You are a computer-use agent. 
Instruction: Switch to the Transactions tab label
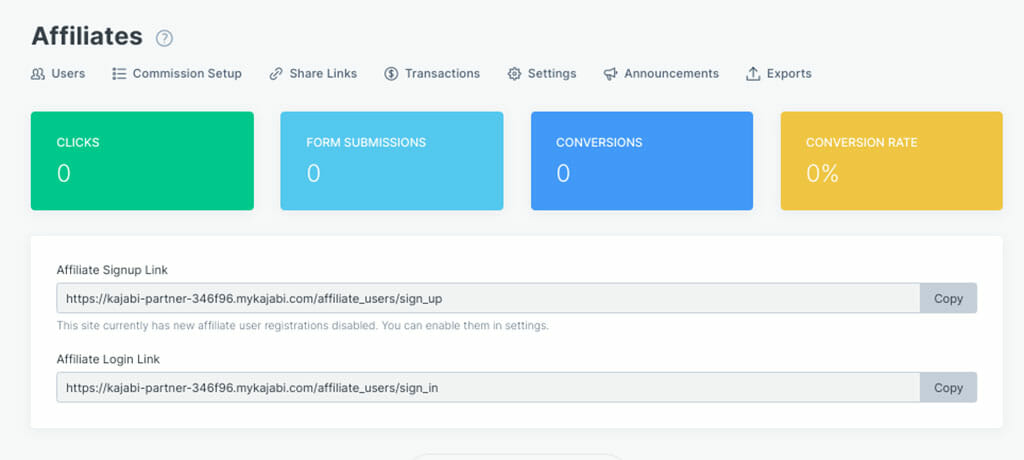tap(442, 74)
